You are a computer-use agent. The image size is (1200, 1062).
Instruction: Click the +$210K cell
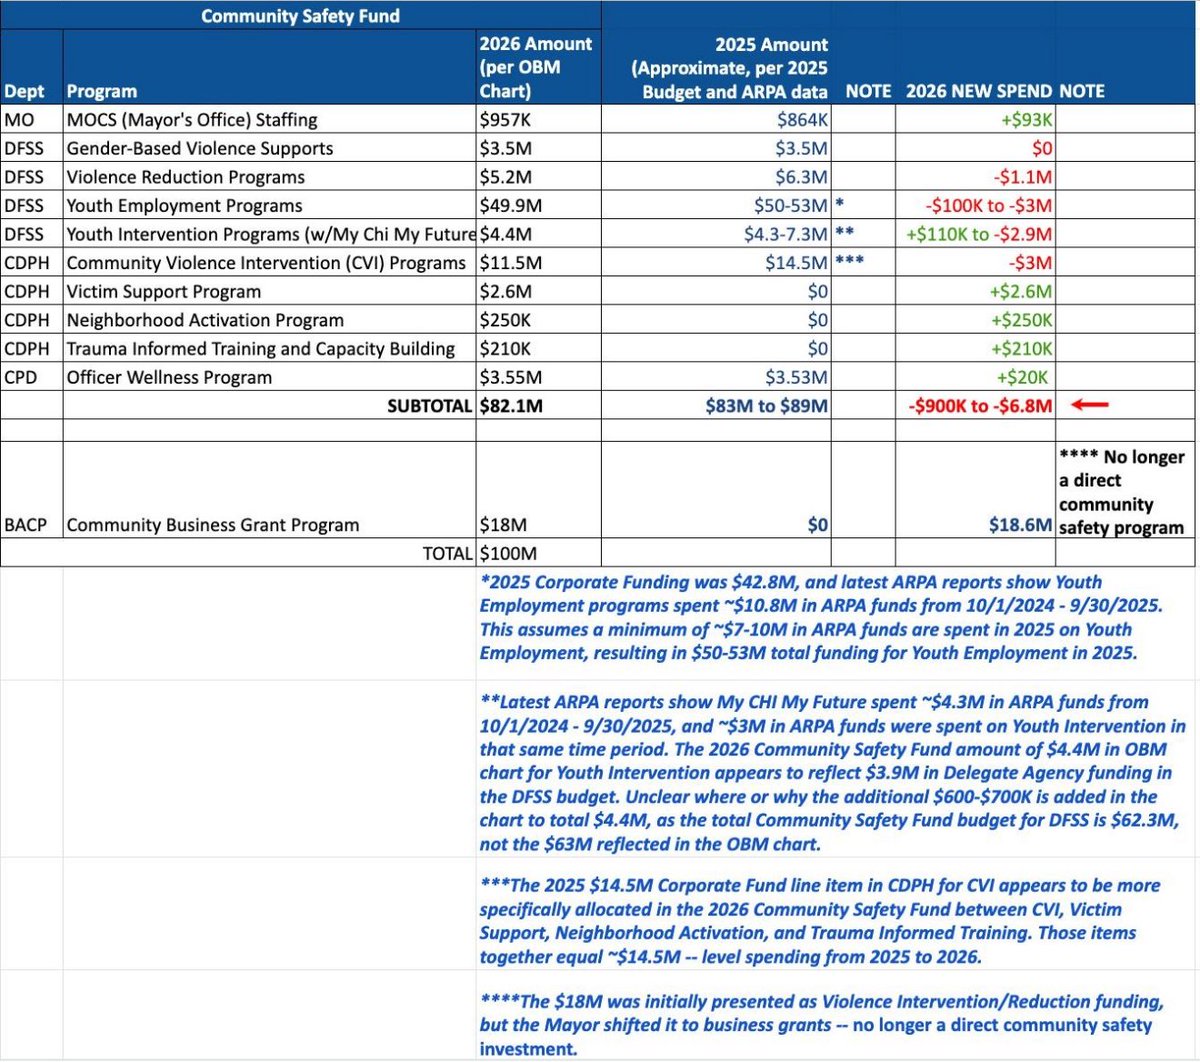(975, 349)
